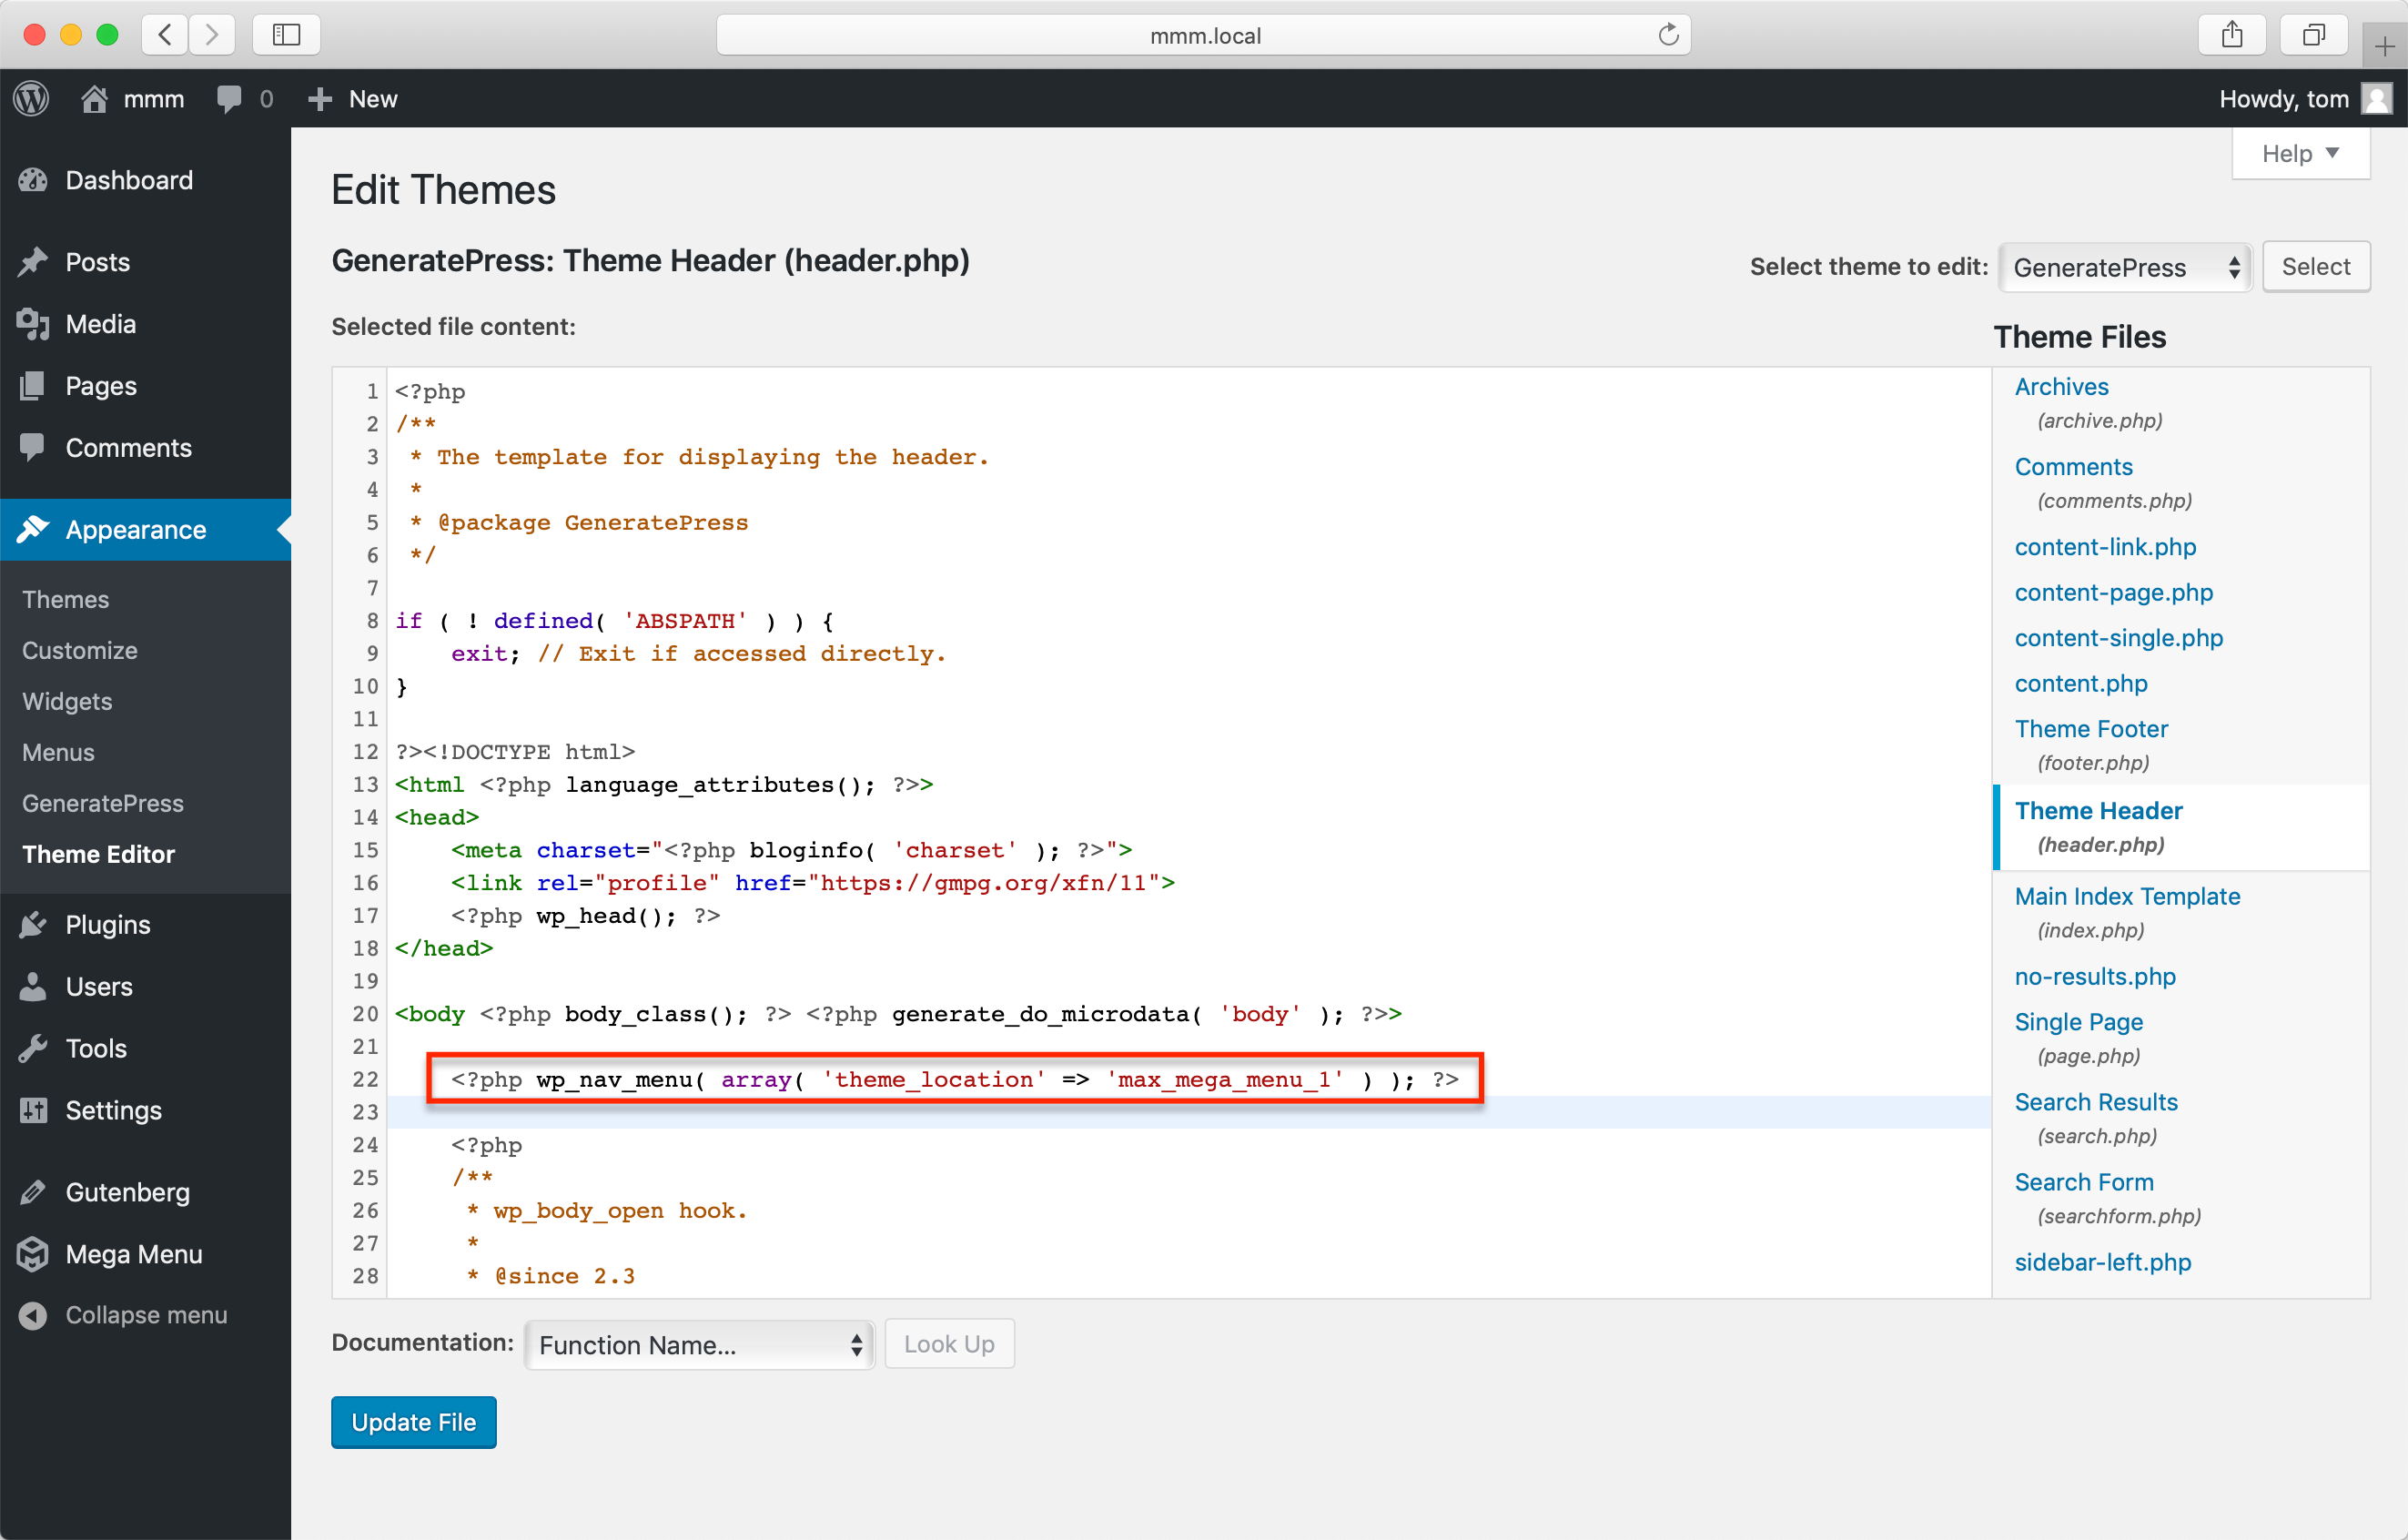The image size is (2408, 1540).
Task: Open the Widgets submenu item
Action: click(67, 701)
